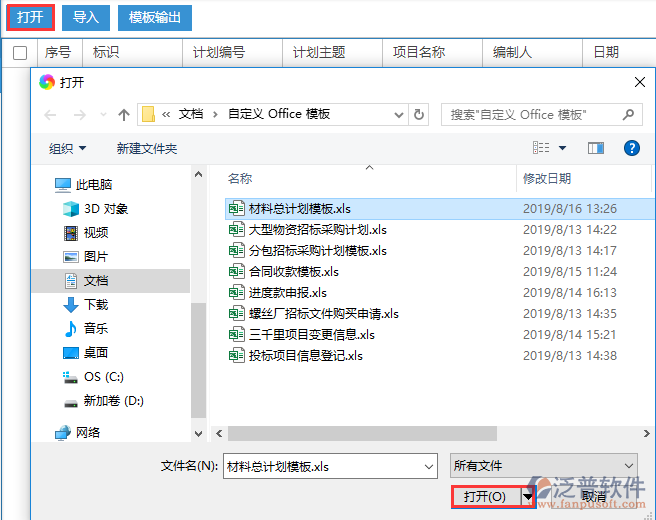Click the navigation pane scroll down arrow
This screenshot has height=520, width=656.
tap(199, 434)
